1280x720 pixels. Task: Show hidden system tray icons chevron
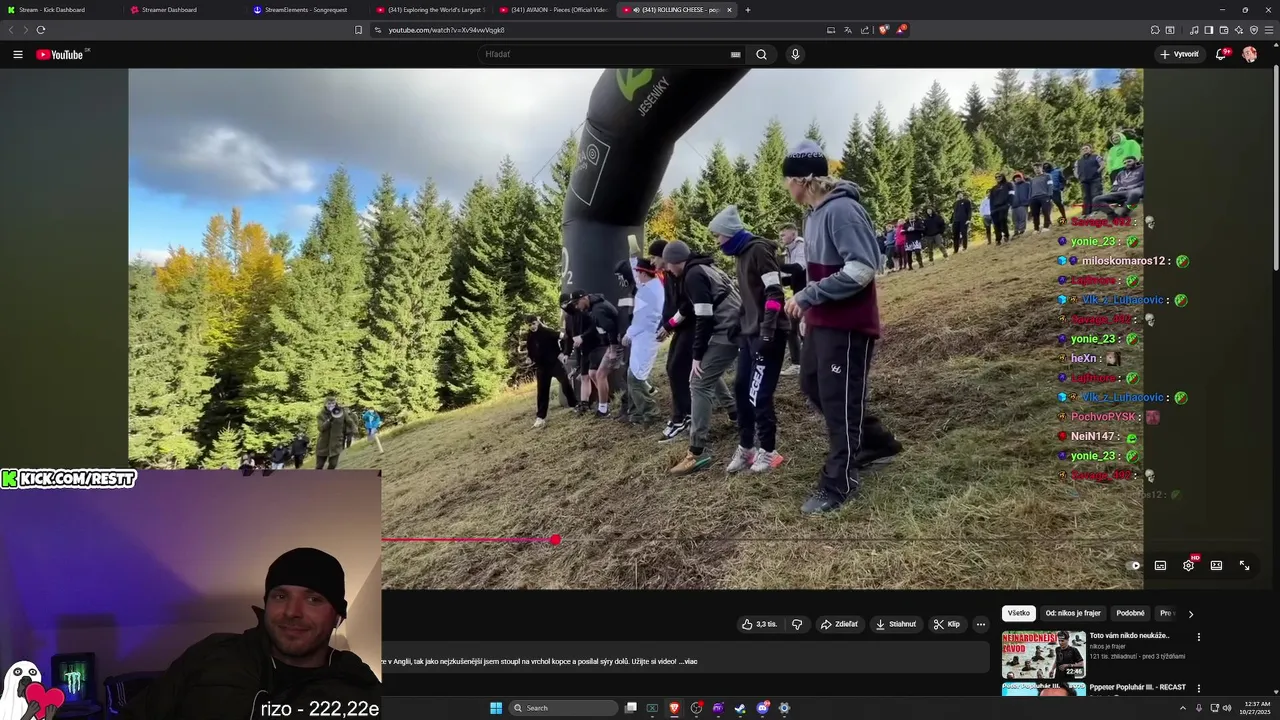1184,708
